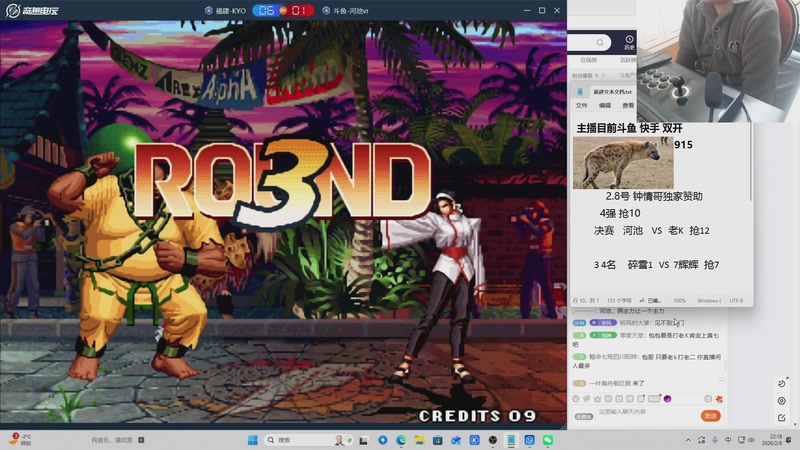Show hidden system tray icons
The image size is (800, 450).
pos(688,440)
